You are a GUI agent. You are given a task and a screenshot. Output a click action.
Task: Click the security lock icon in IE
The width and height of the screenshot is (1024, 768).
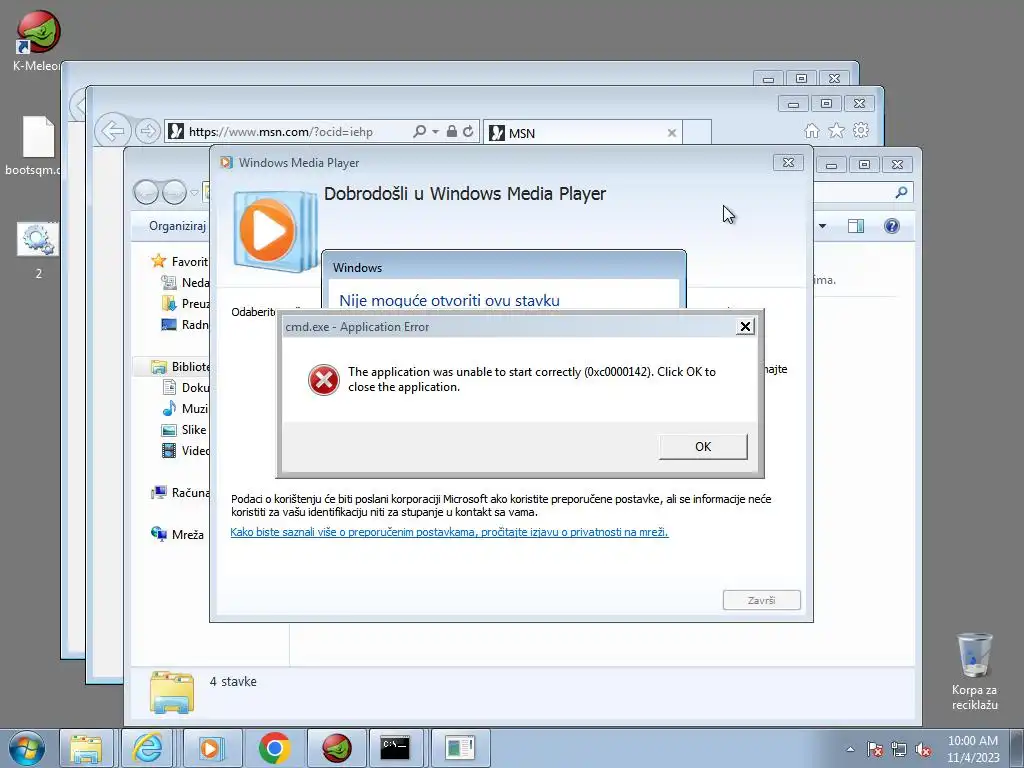(x=451, y=131)
